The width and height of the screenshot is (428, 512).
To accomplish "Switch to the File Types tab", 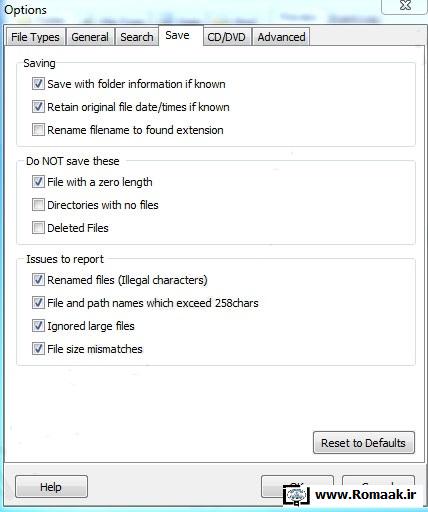I will point(35,37).
